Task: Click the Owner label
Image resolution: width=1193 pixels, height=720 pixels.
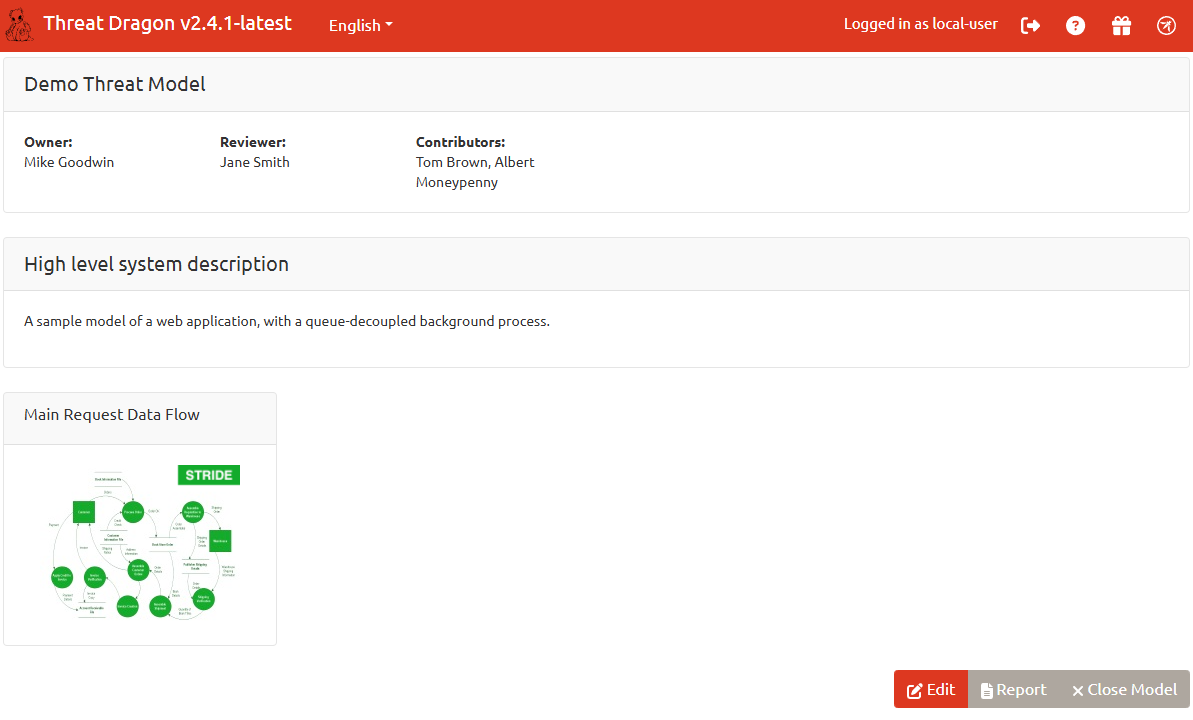Action: click(48, 142)
